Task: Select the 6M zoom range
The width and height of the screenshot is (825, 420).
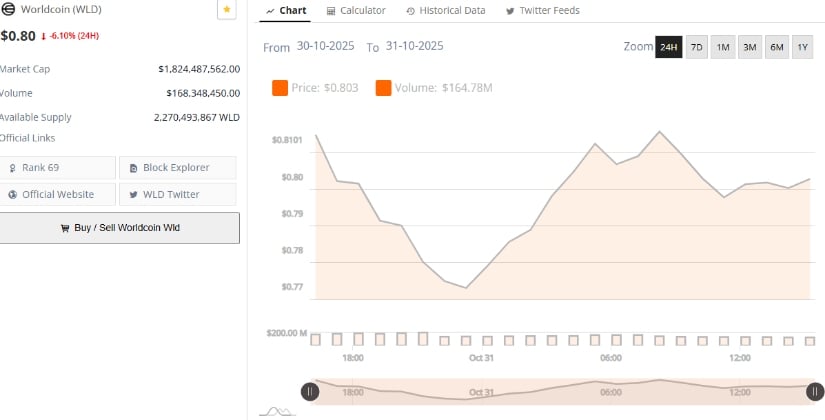Action: 777,47
